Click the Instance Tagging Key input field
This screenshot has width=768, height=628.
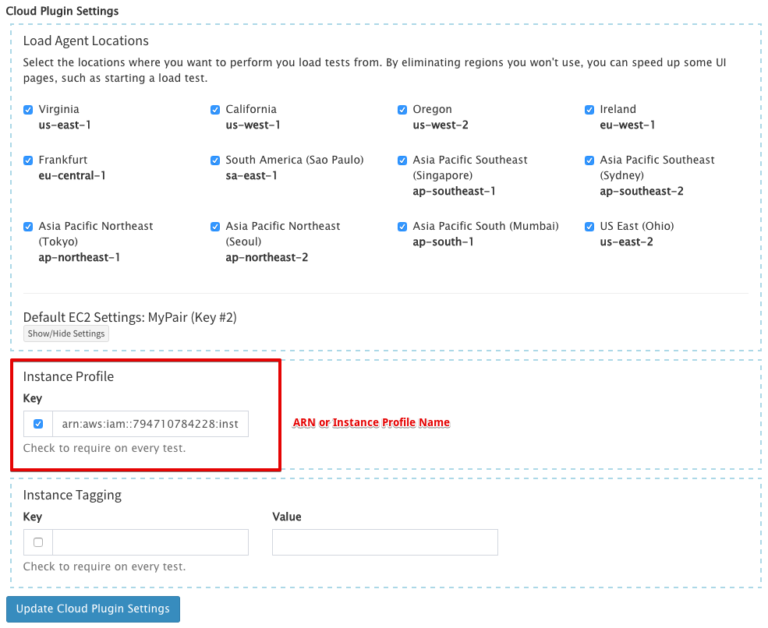(150, 542)
